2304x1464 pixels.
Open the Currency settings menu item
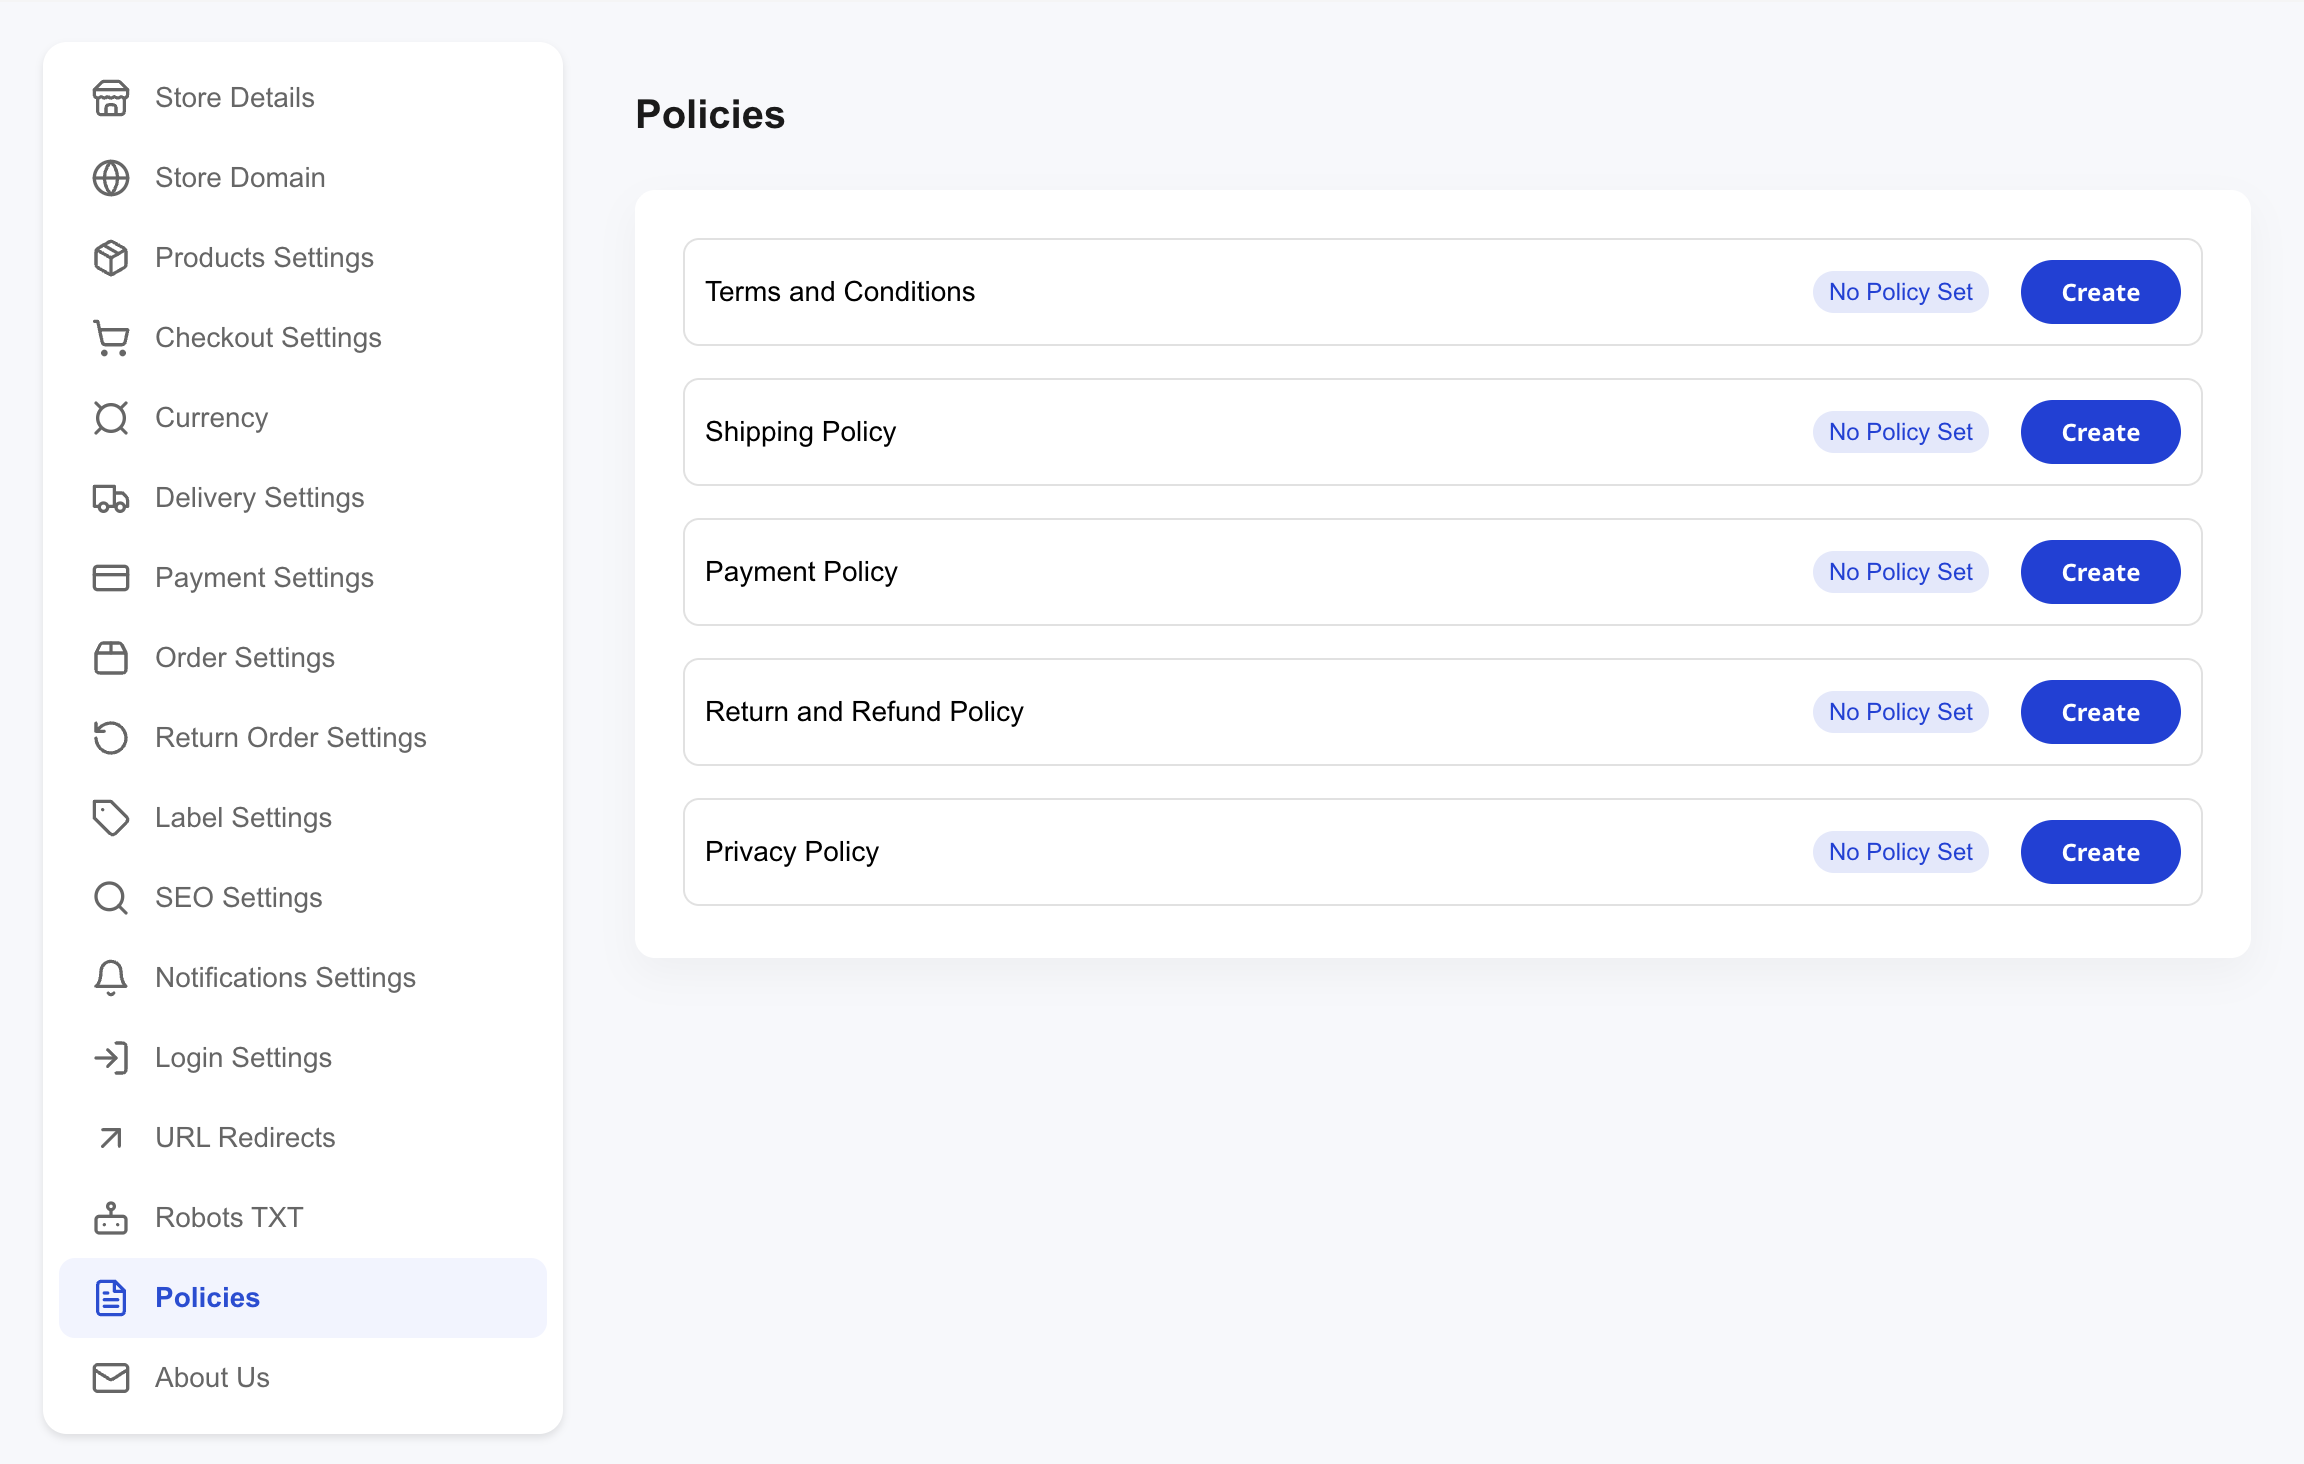click(x=211, y=417)
